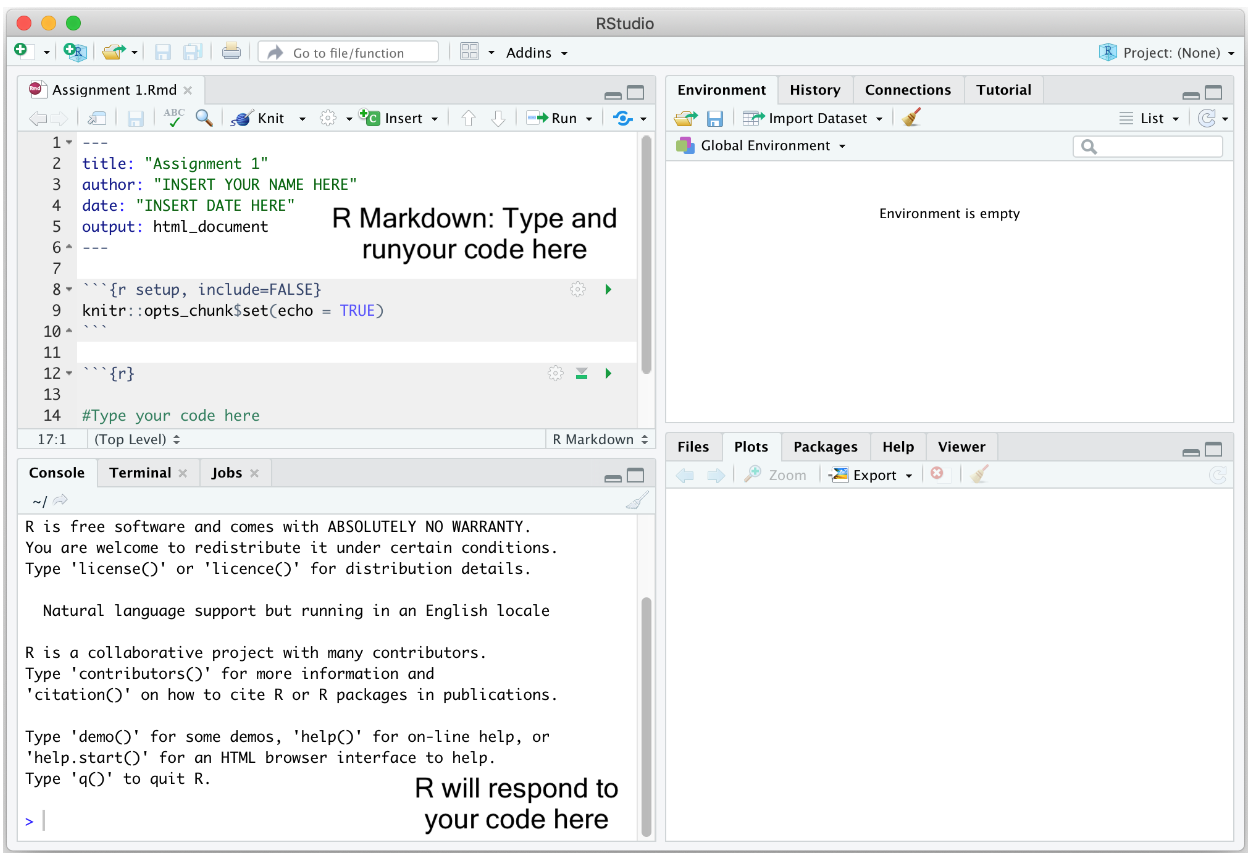Go to next section down arrow

click(x=498, y=118)
